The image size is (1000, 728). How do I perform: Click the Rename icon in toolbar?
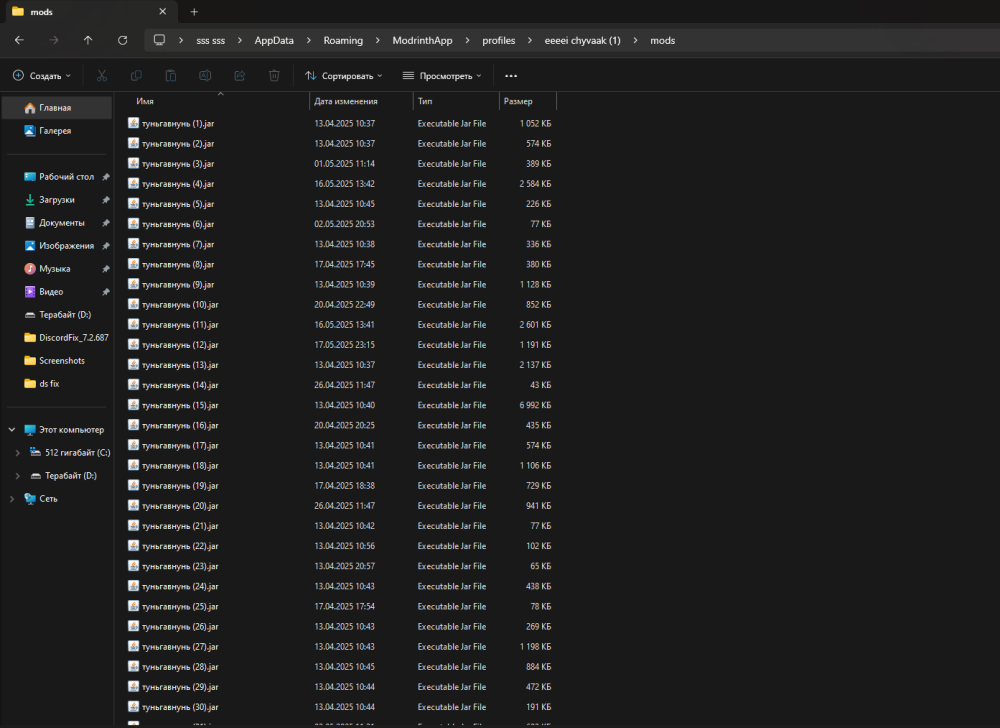(205, 76)
